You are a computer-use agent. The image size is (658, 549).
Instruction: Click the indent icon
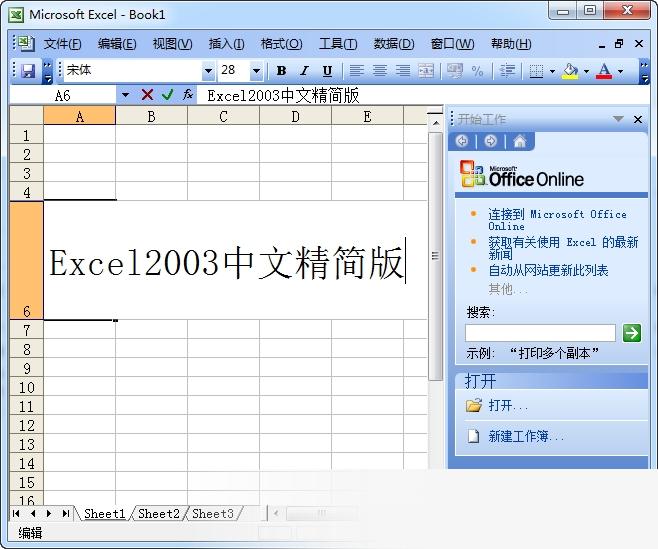tap(507, 71)
